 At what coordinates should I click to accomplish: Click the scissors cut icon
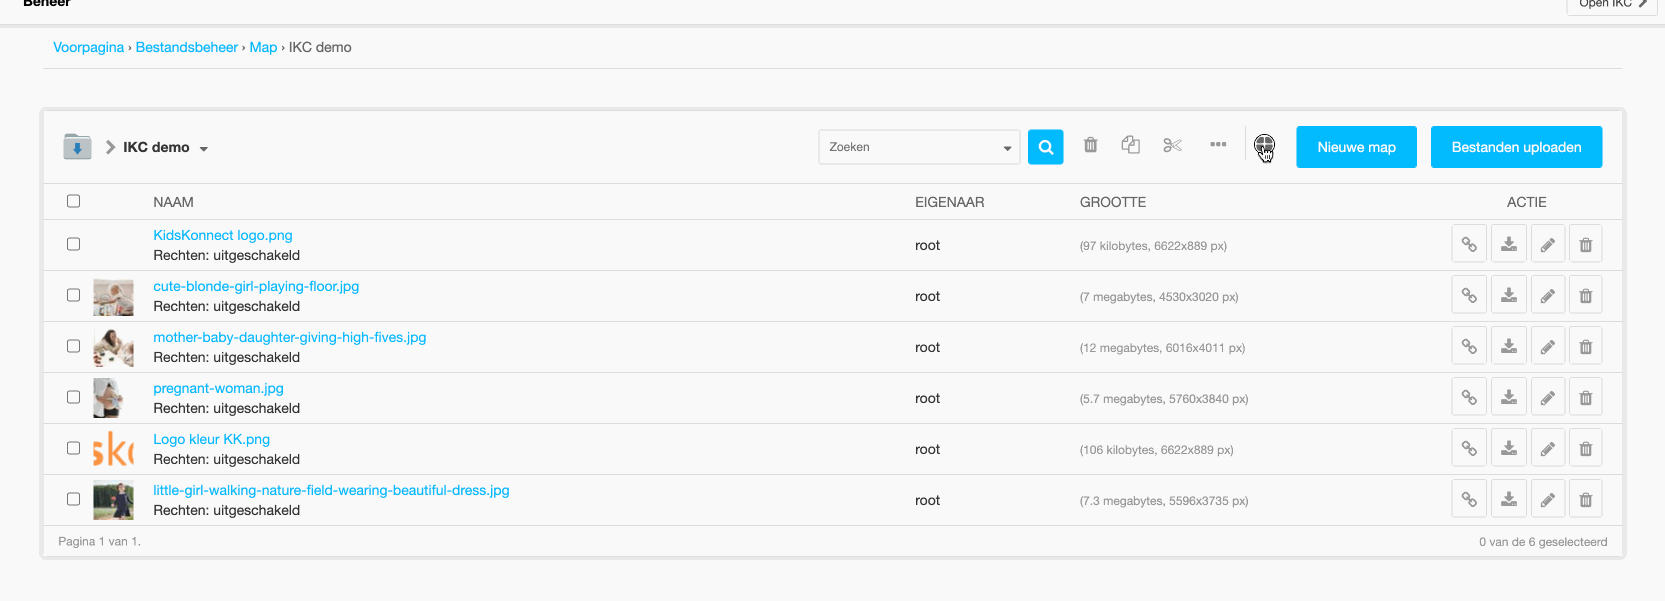point(1172,146)
